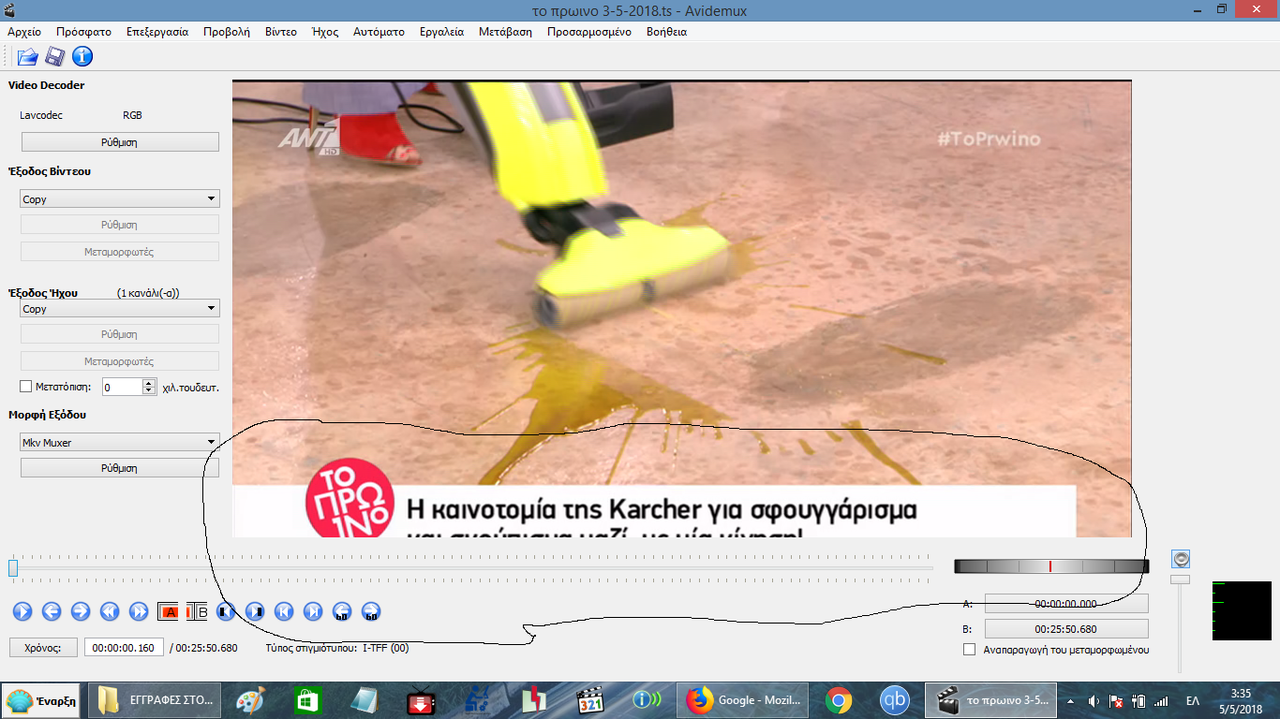
Task: Click system tray volume speaker icon
Action: click(1093, 701)
